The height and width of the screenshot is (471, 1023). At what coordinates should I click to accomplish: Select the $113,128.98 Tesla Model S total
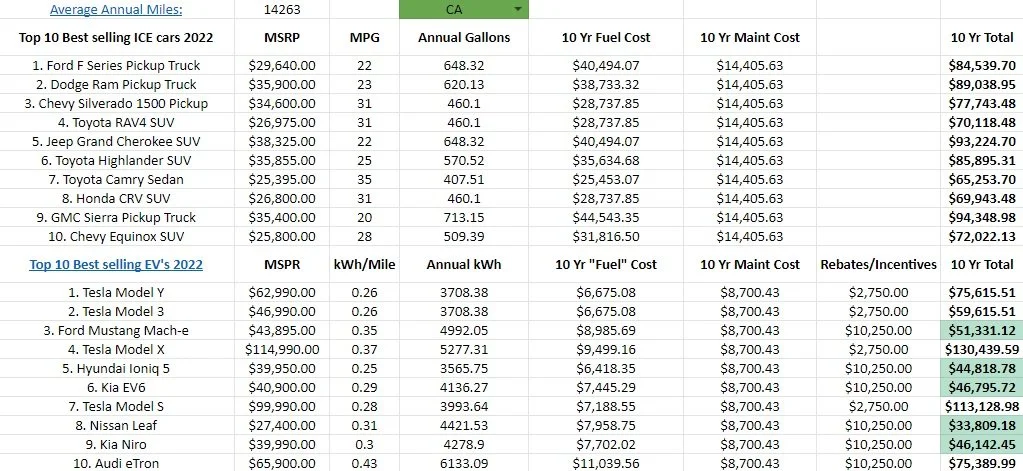pos(983,406)
